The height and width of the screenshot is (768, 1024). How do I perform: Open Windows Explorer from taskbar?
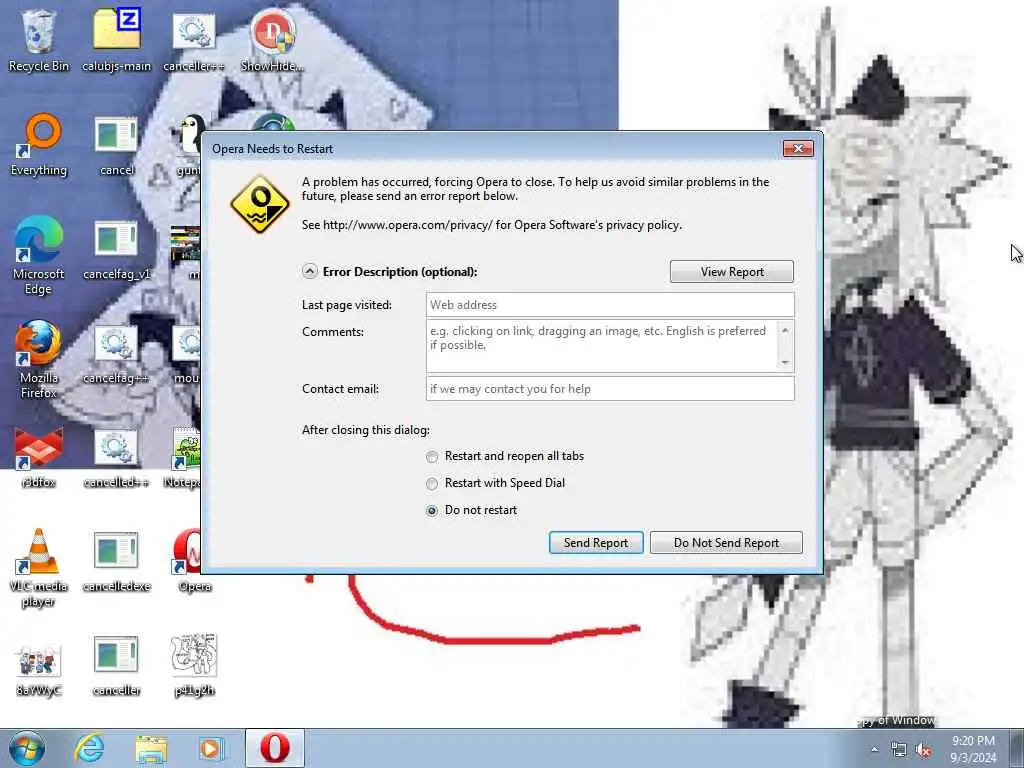[151, 748]
